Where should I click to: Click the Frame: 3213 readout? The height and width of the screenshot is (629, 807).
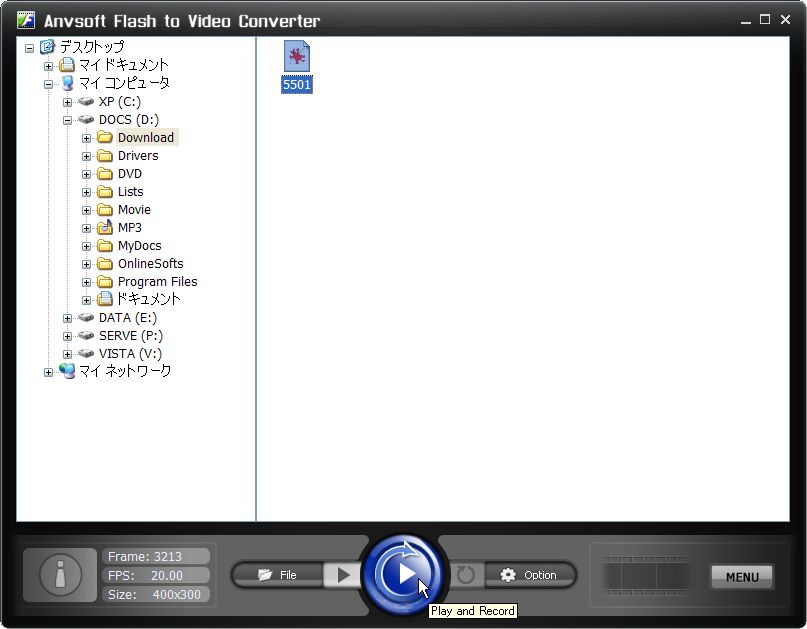tap(156, 556)
